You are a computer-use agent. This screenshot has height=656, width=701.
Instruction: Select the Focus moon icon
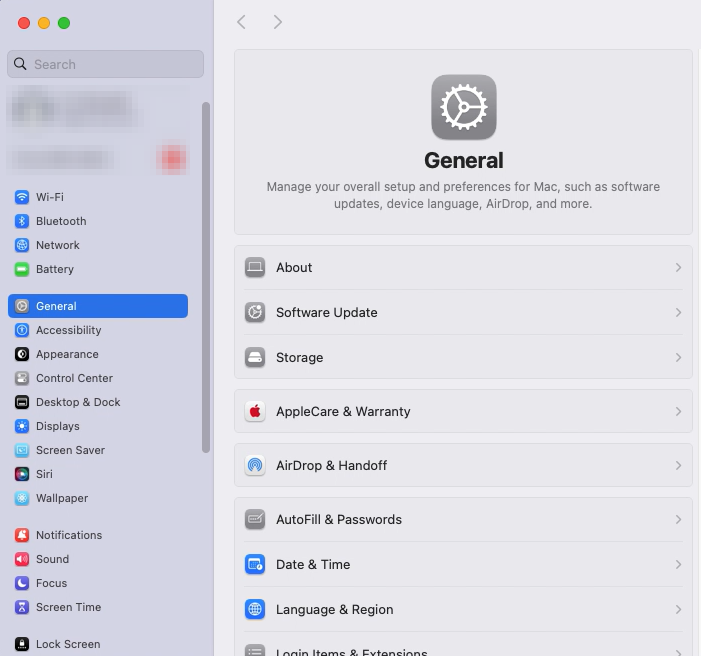[x=22, y=583]
